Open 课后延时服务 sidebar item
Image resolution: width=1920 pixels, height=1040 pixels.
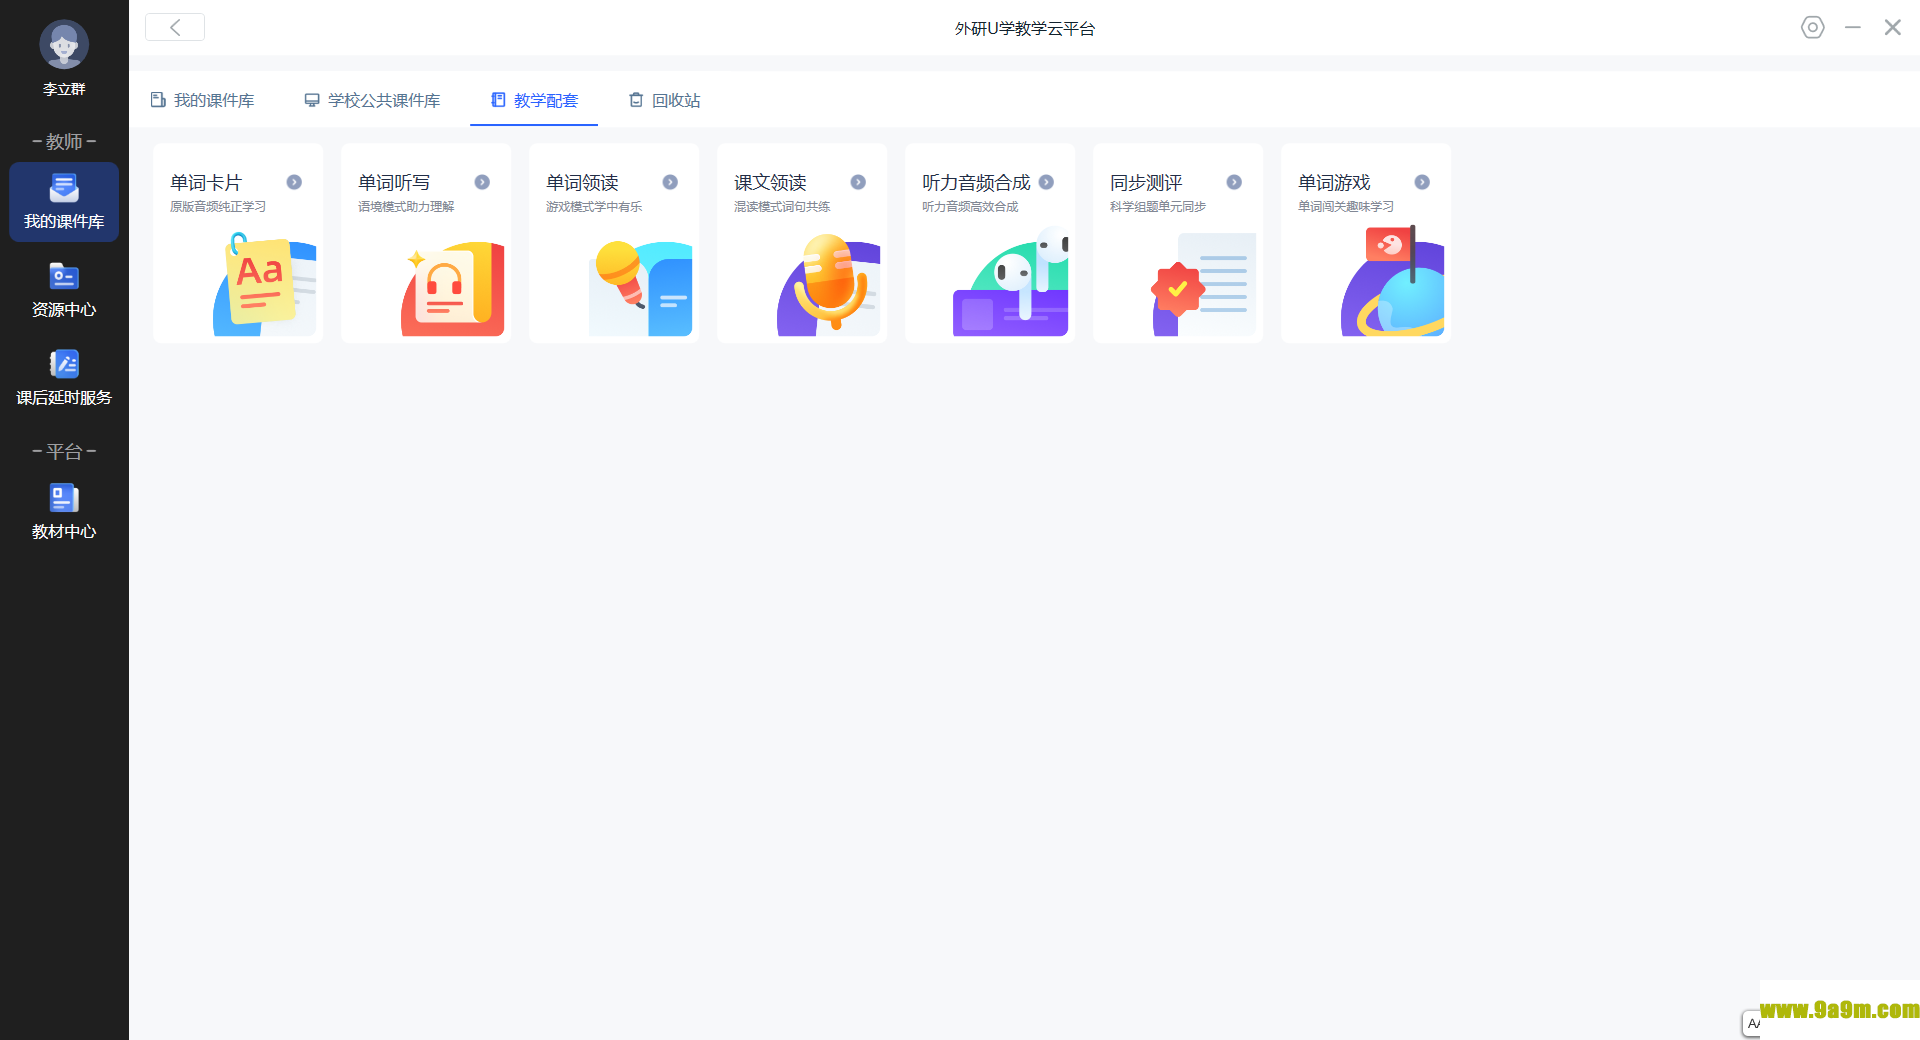[x=64, y=378]
